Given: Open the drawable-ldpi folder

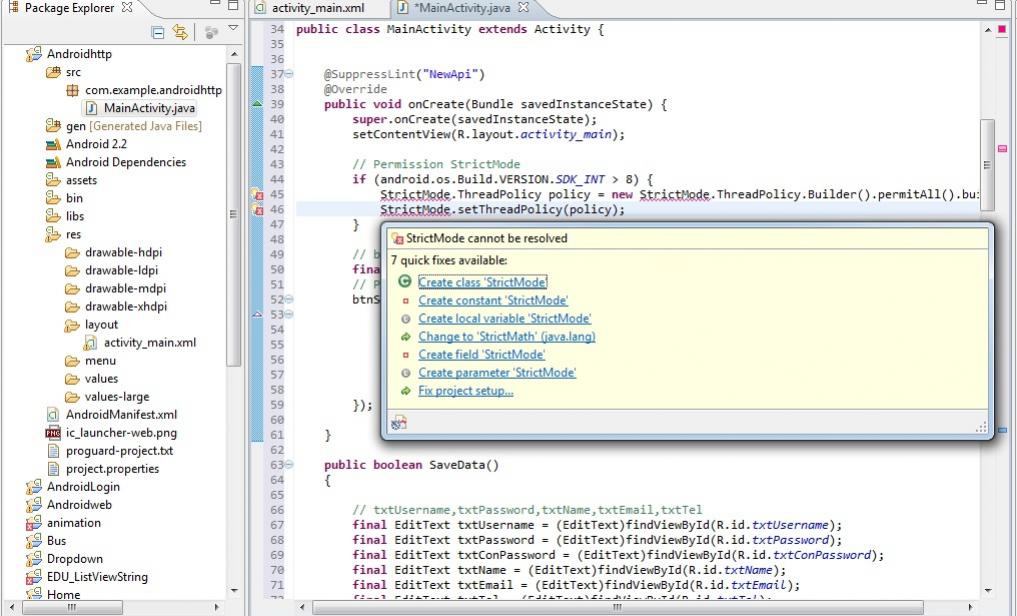Looking at the screenshot, I should click(121, 270).
